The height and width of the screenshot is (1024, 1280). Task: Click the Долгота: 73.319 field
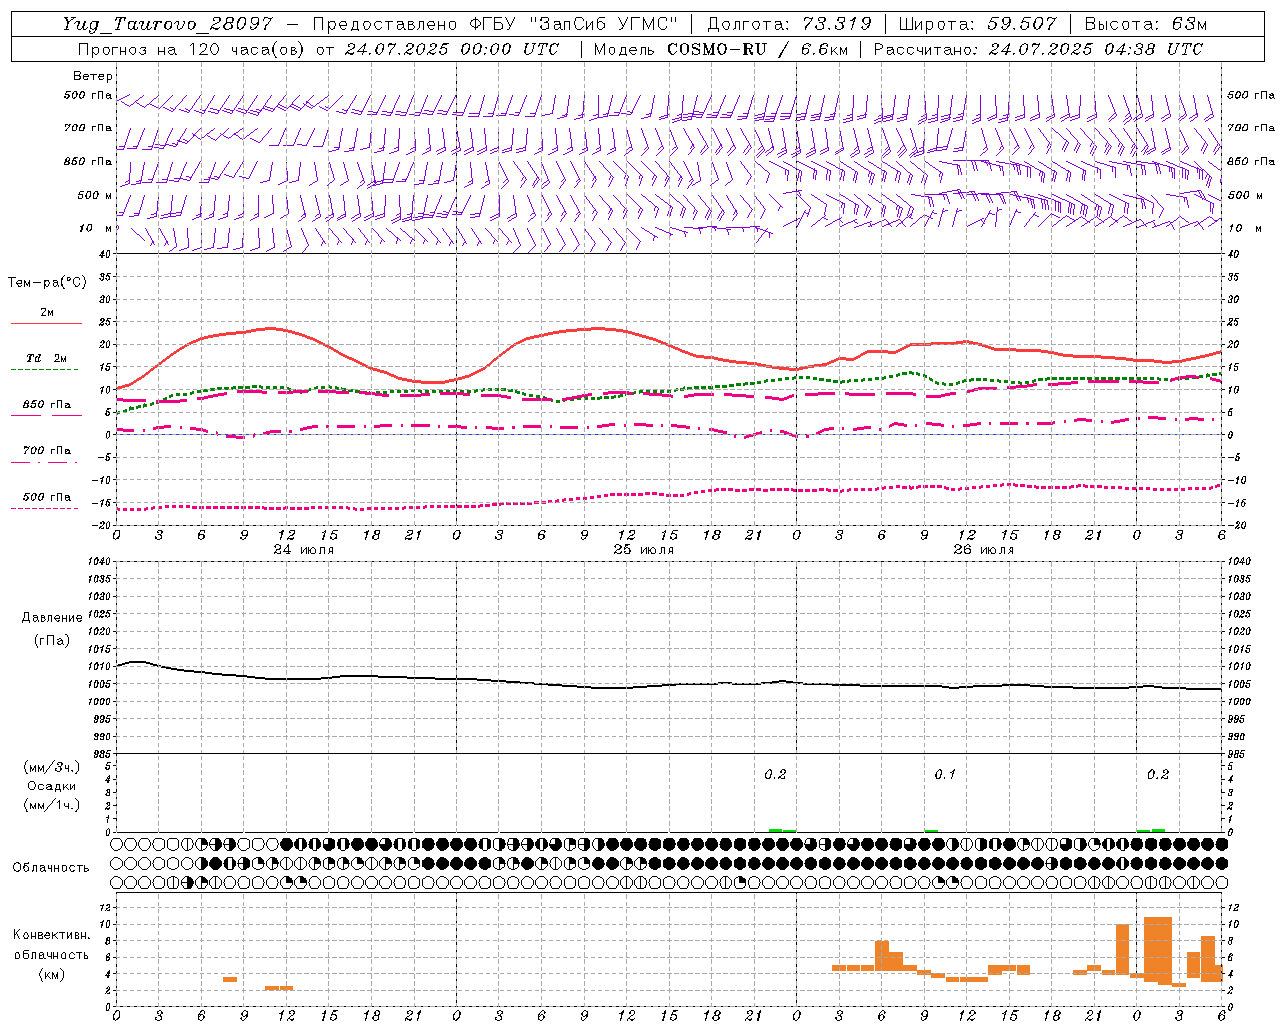coord(789,24)
